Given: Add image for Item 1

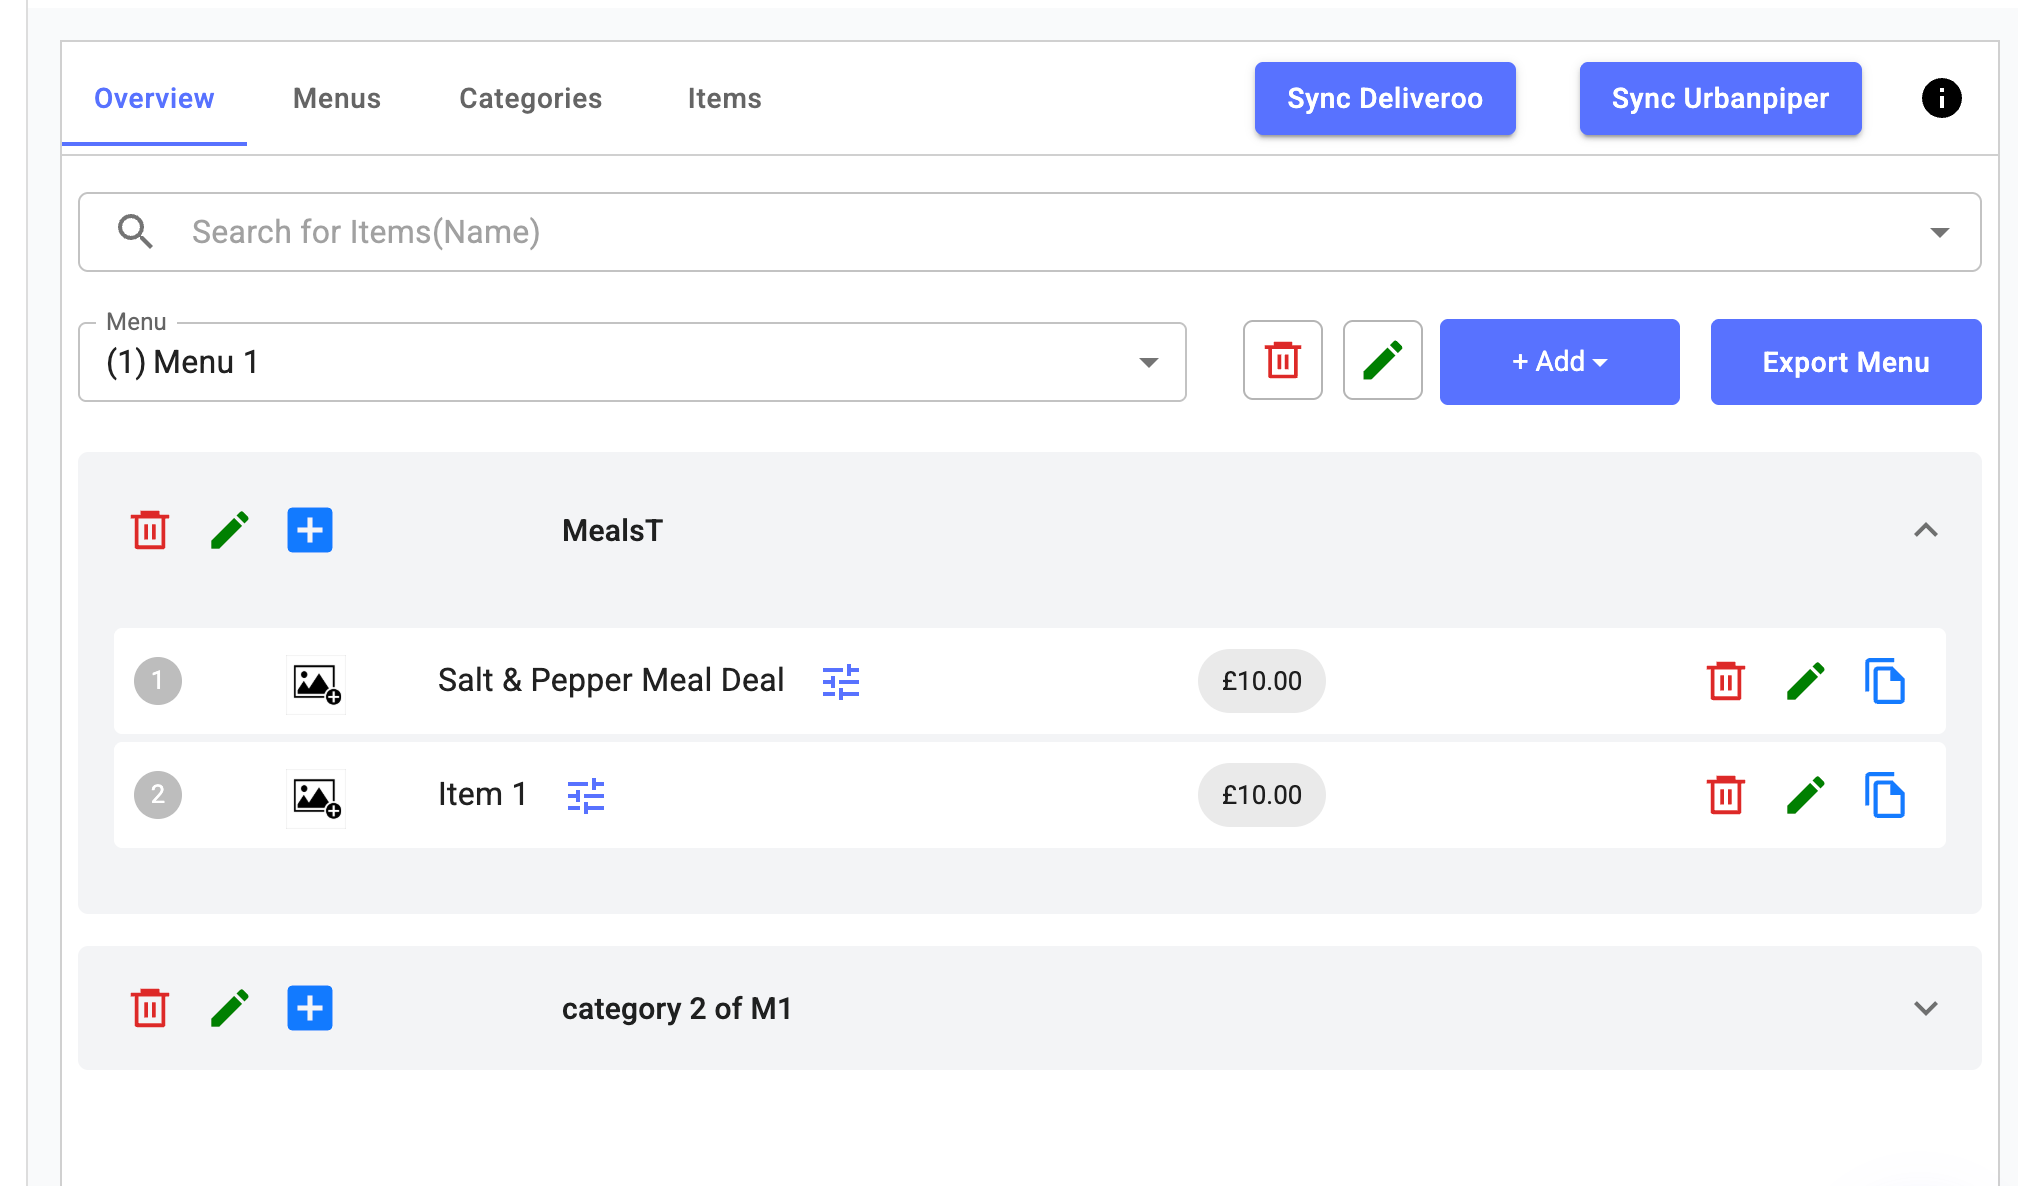Looking at the screenshot, I should pos(316,798).
